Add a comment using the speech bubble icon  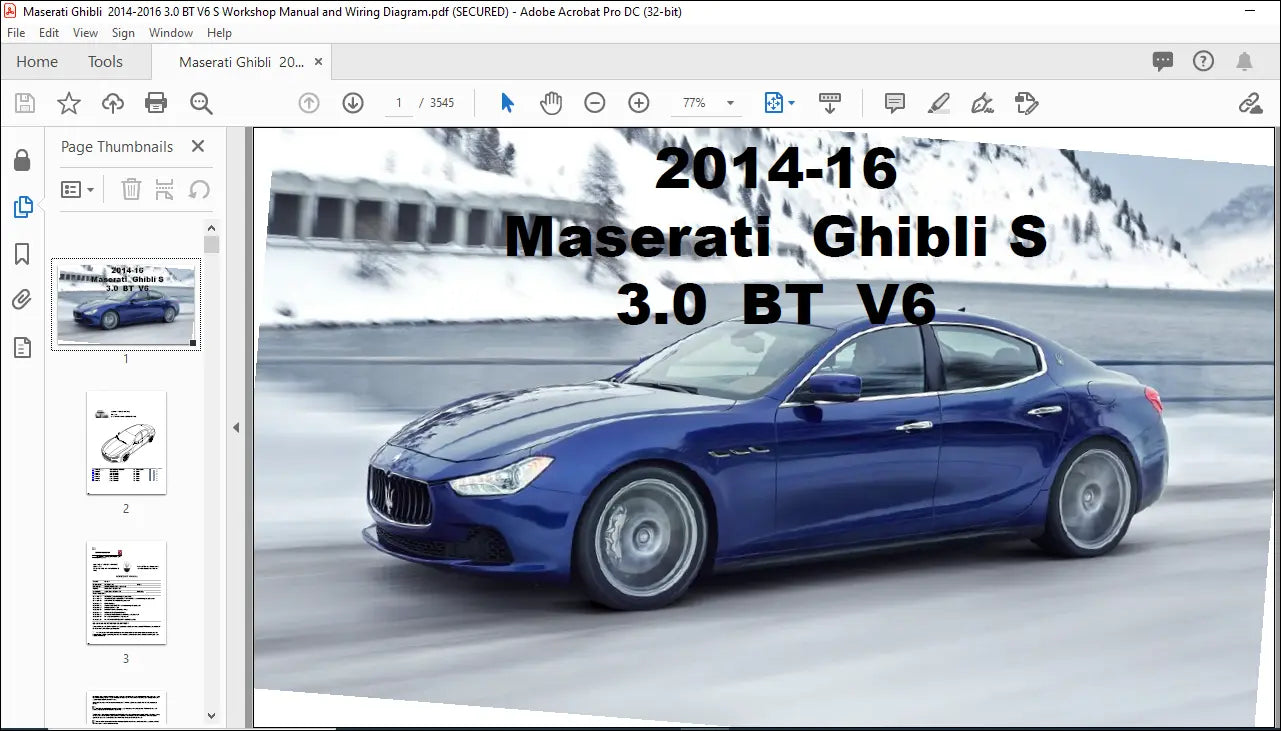894,102
